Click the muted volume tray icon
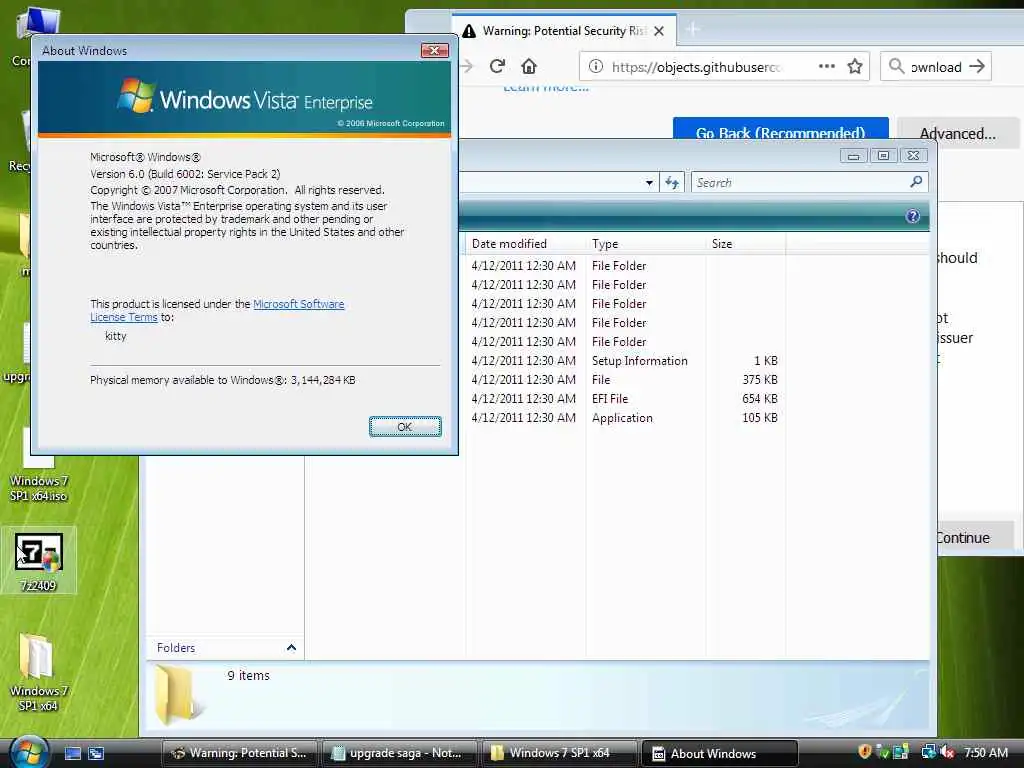This screenshot has width=1024, height=768. pos(948,752)
